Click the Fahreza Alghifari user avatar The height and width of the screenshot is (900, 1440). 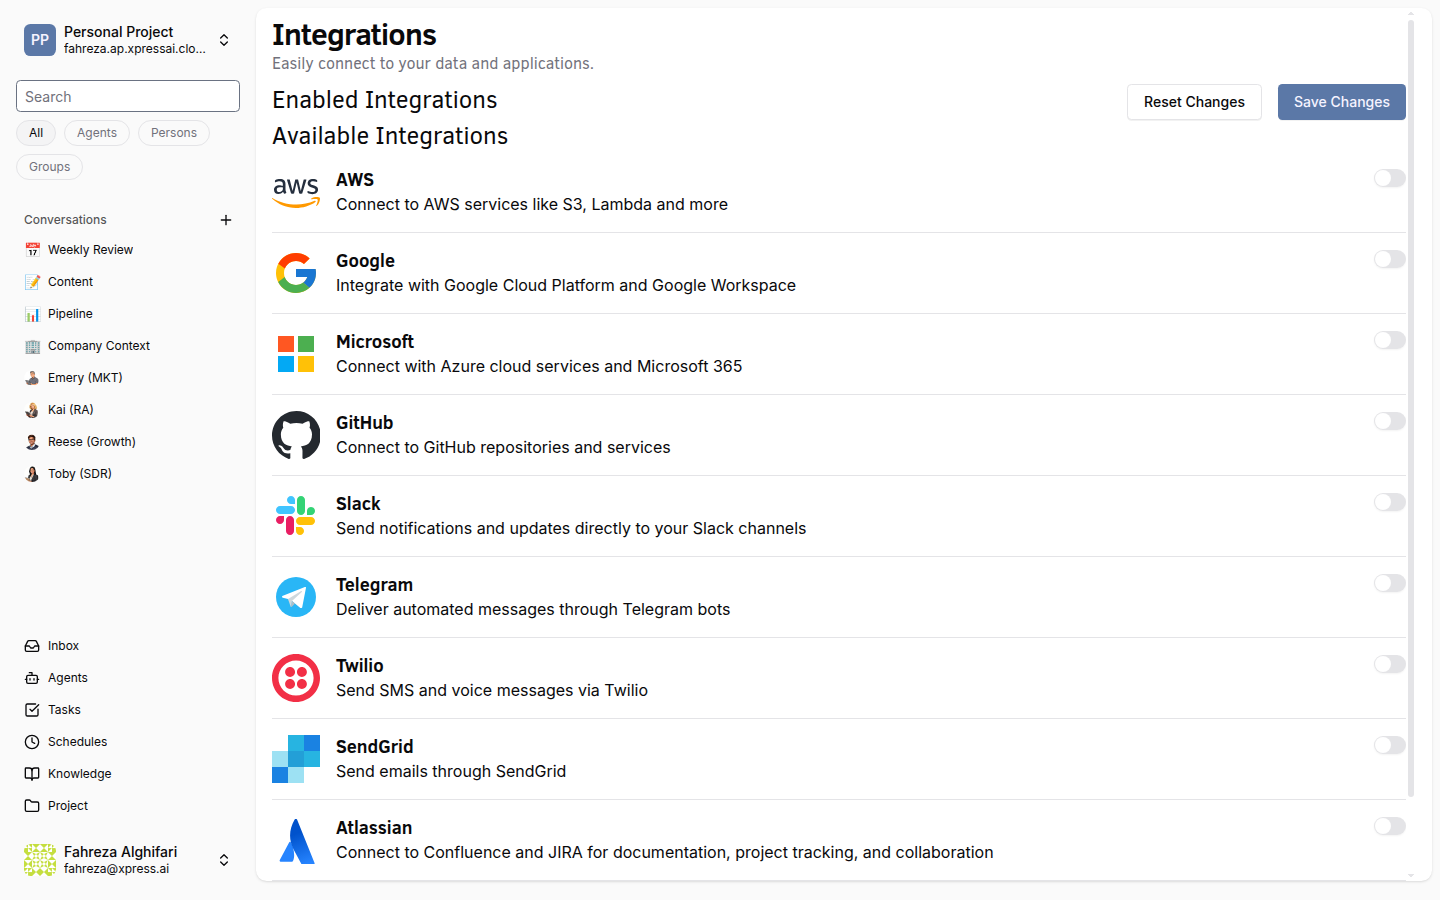pyautogui.click(x=40, y=860)
